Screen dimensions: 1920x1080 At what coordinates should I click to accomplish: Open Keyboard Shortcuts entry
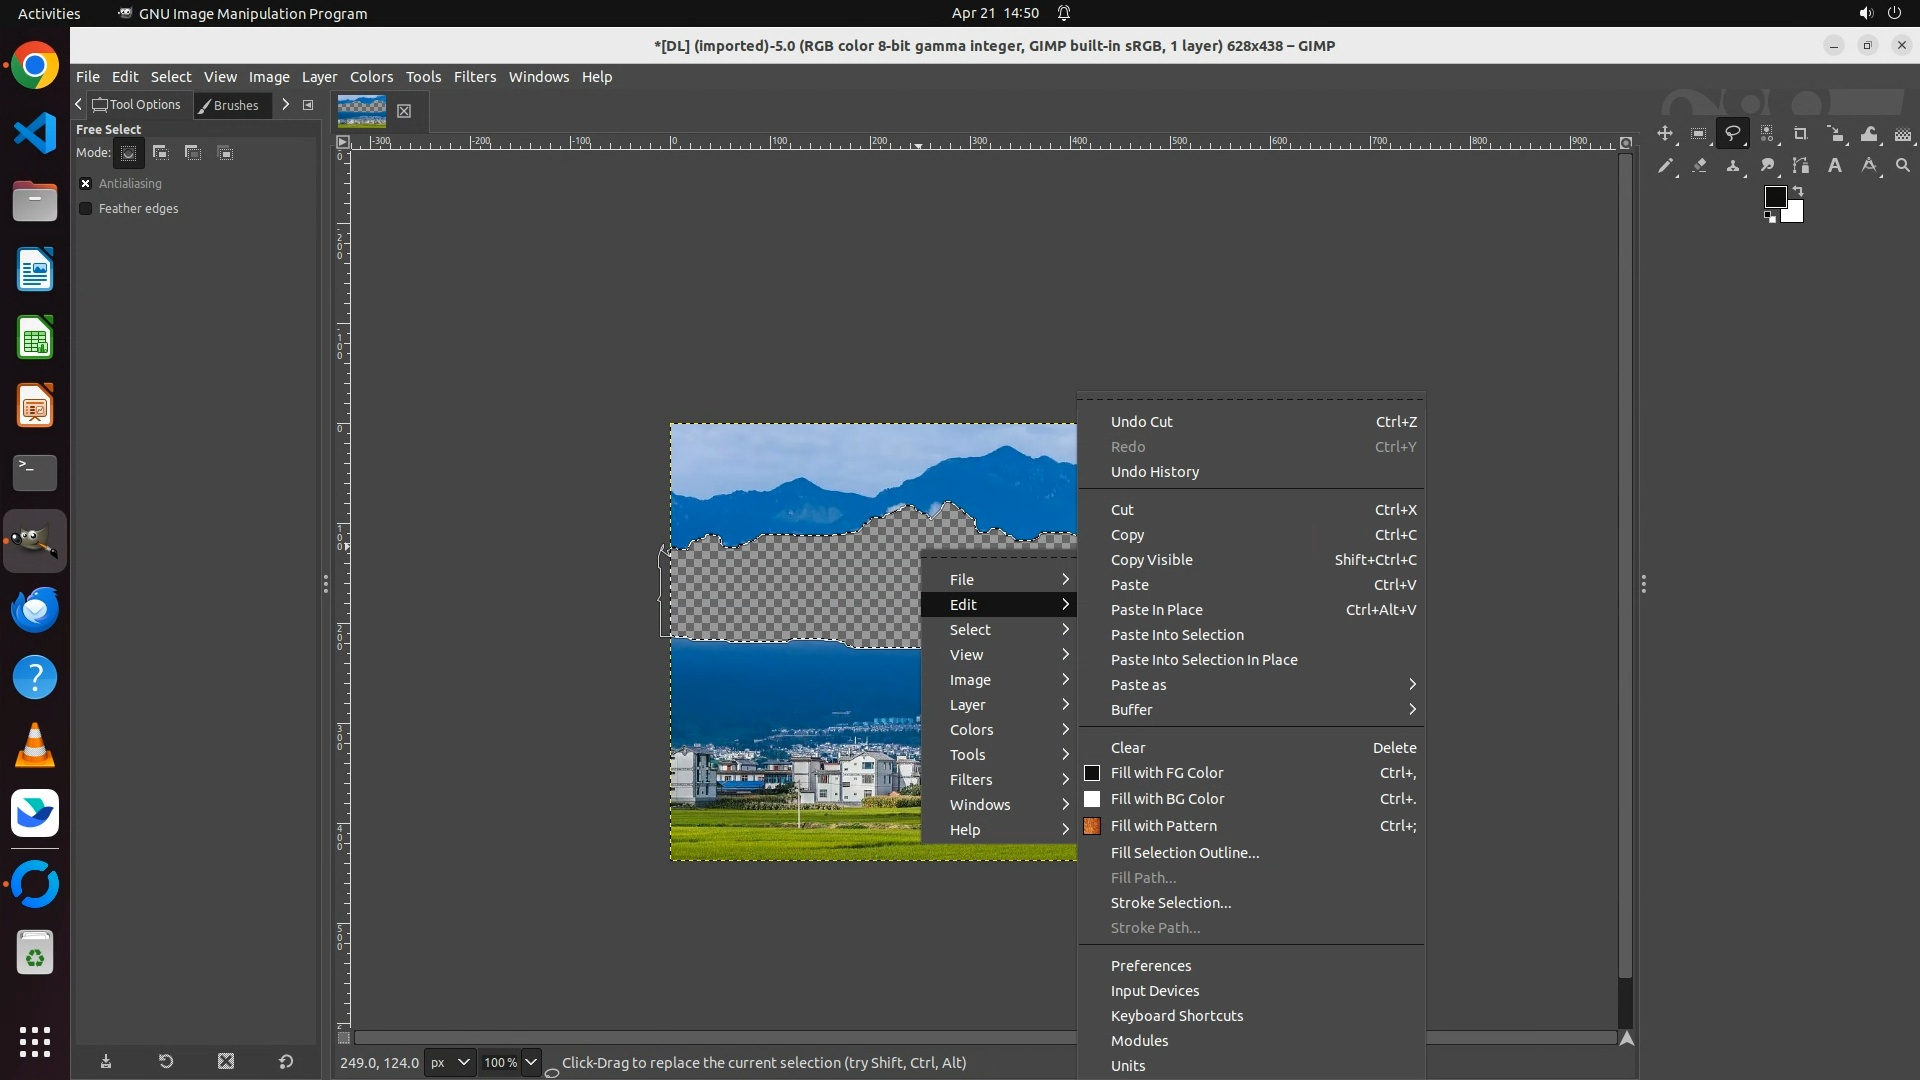coord(1176,1016)
